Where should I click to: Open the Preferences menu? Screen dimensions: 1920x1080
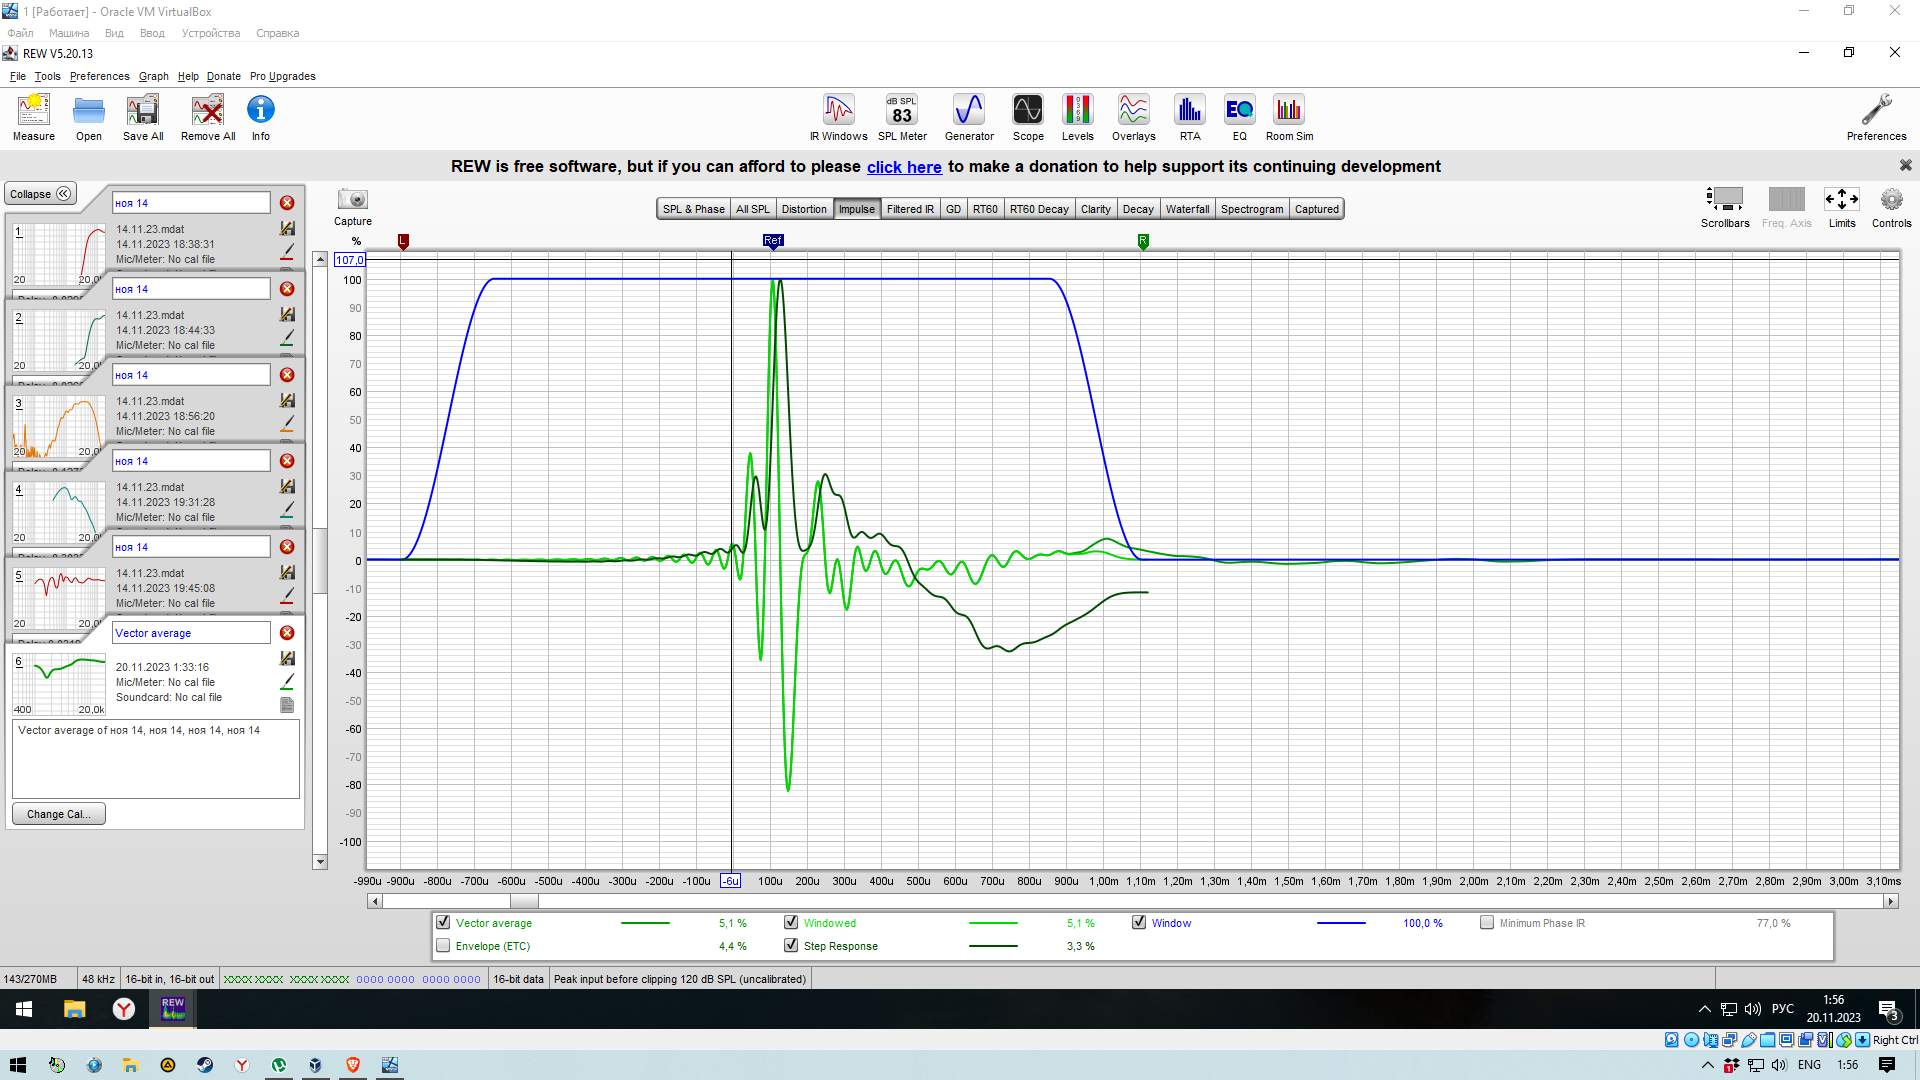pyautogui.click(x=99, y=76)
